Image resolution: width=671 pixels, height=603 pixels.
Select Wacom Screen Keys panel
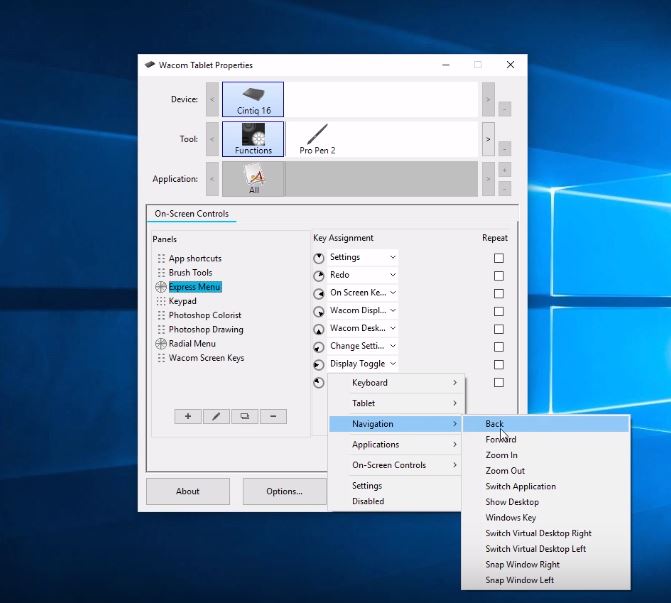(x=206, y=358)
